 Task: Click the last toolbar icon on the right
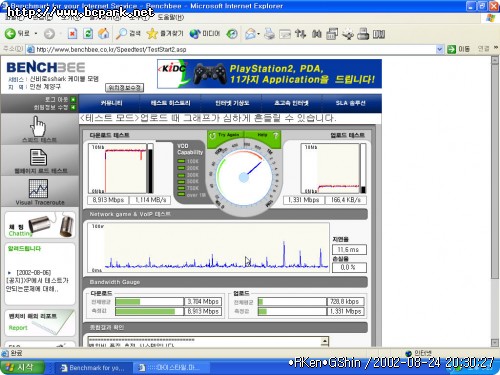(x=379, y=34)
